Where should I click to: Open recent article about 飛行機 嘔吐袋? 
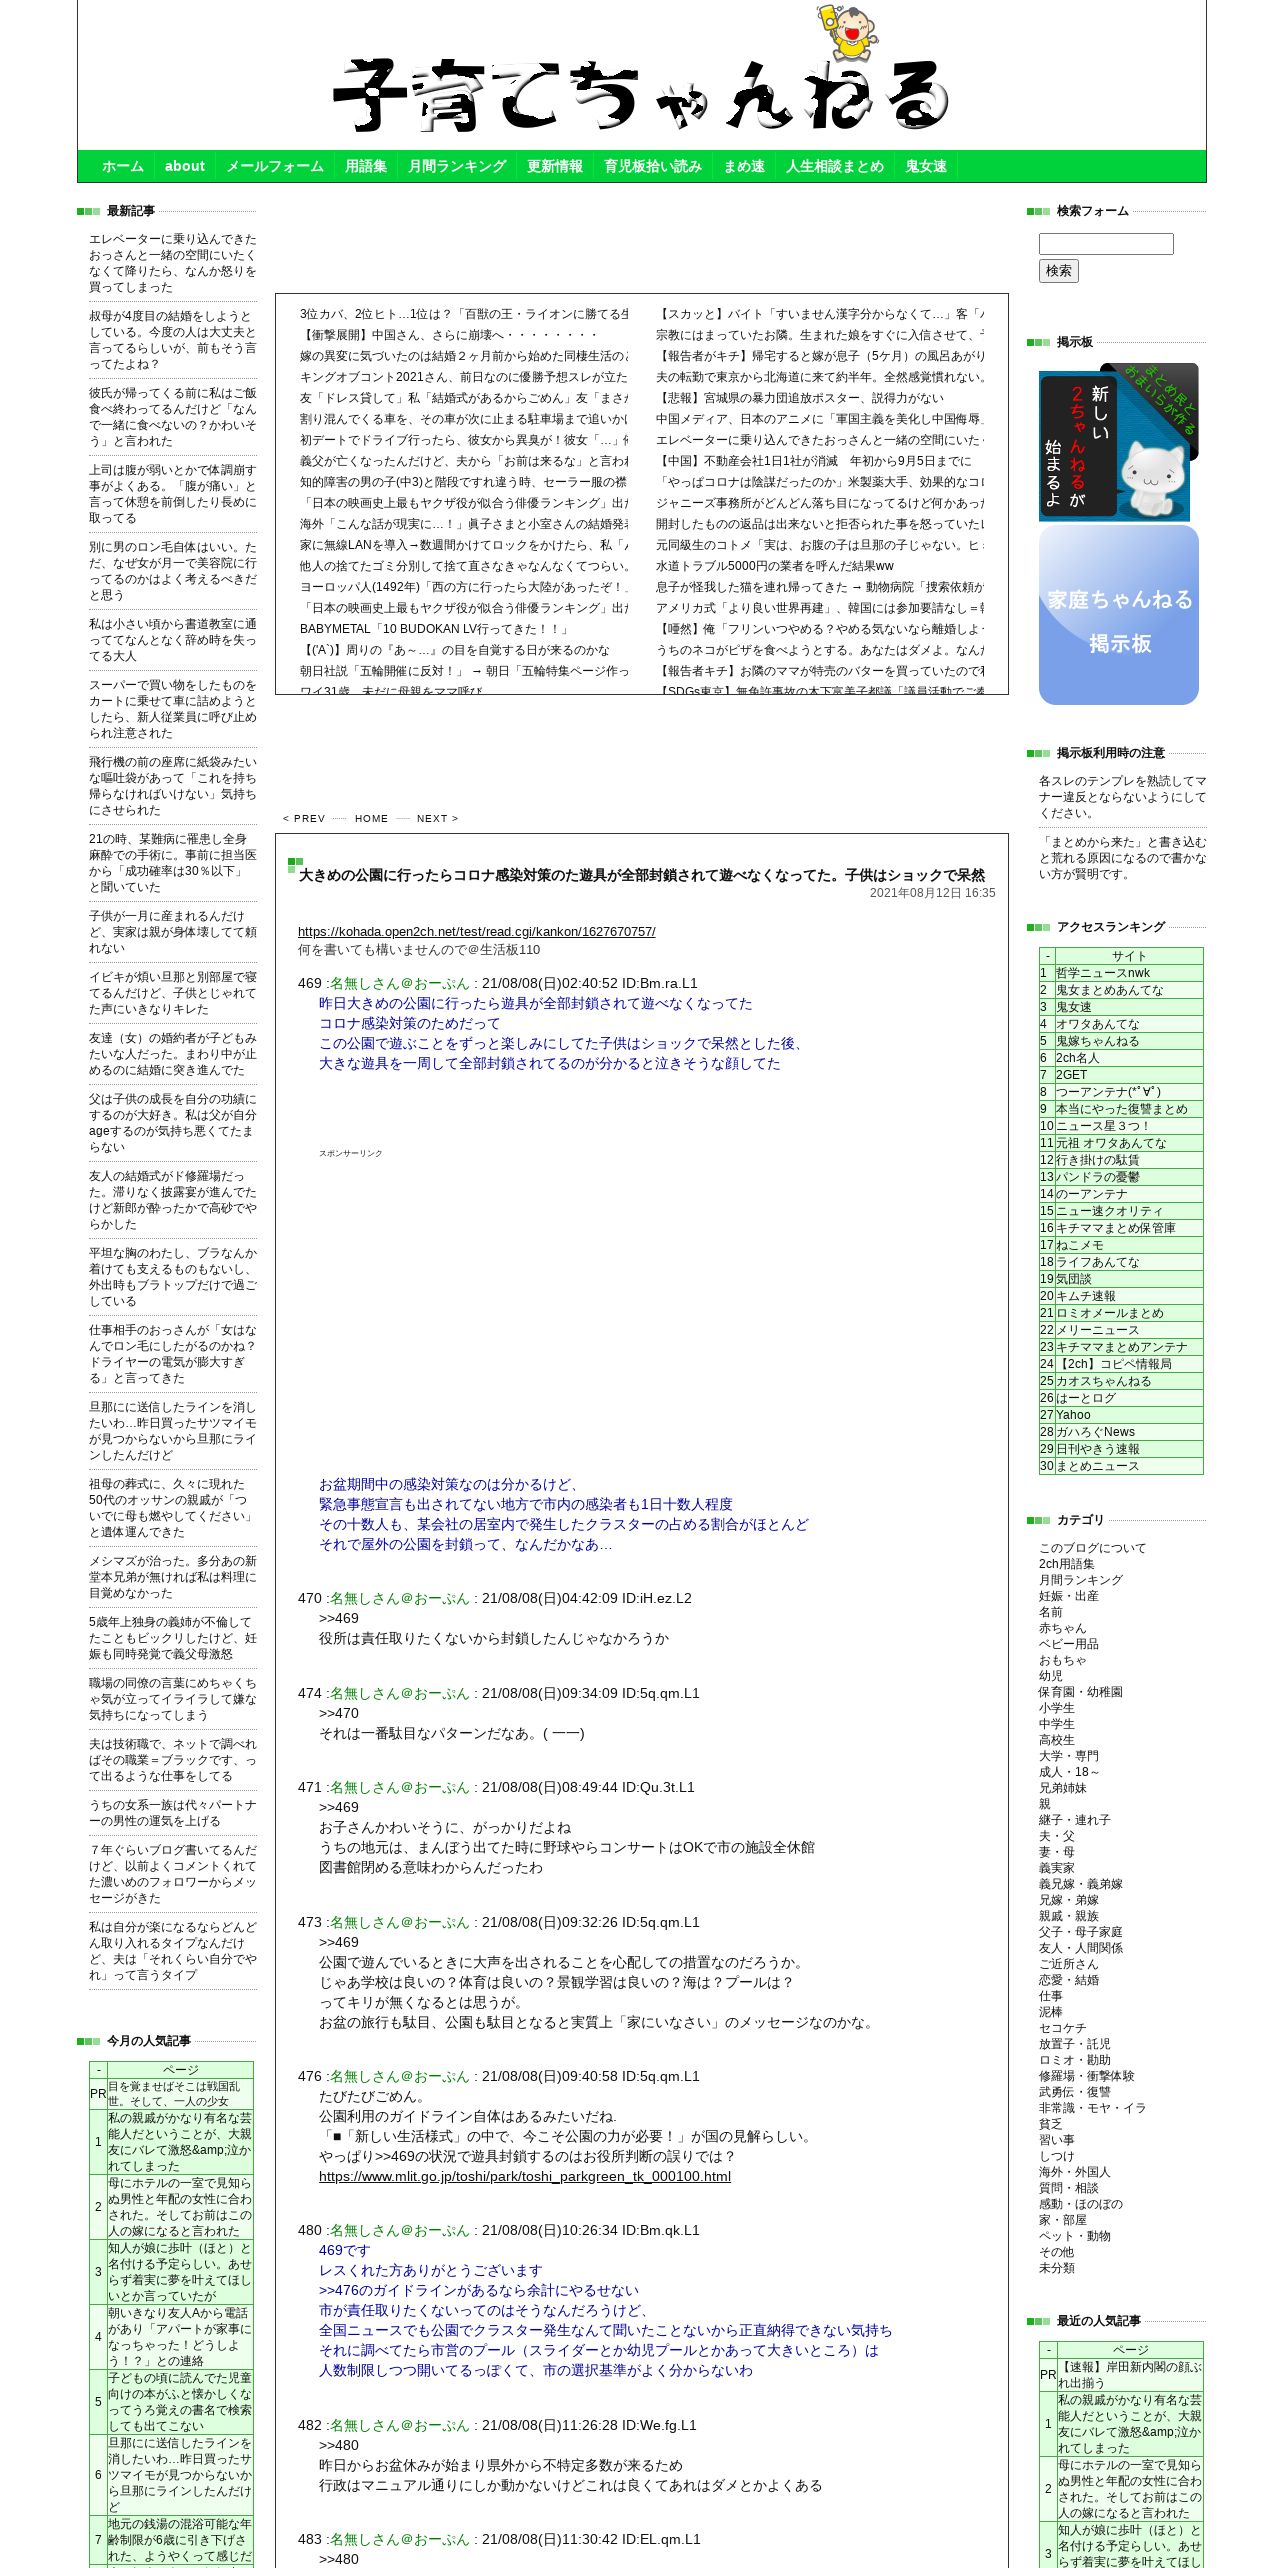coord(173,786)
